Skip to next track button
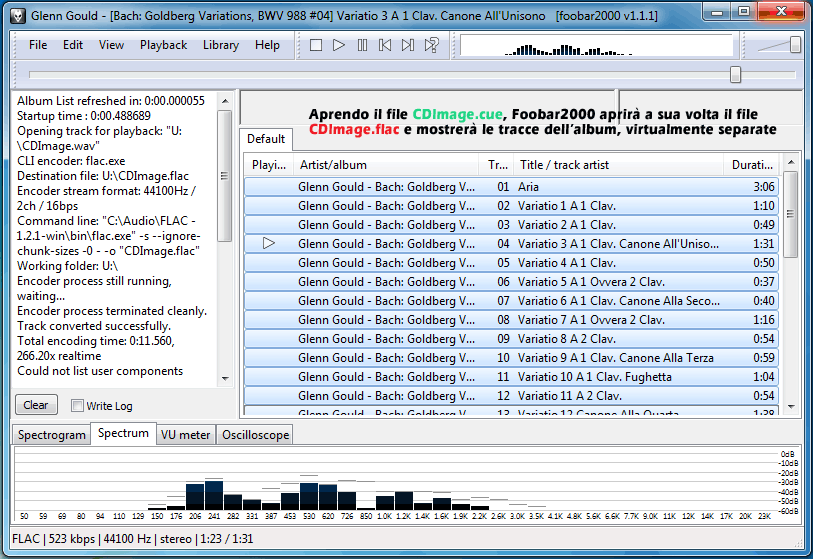Image resolution: width=813 pixels, height=559 pixels. (x=408, y=45)
